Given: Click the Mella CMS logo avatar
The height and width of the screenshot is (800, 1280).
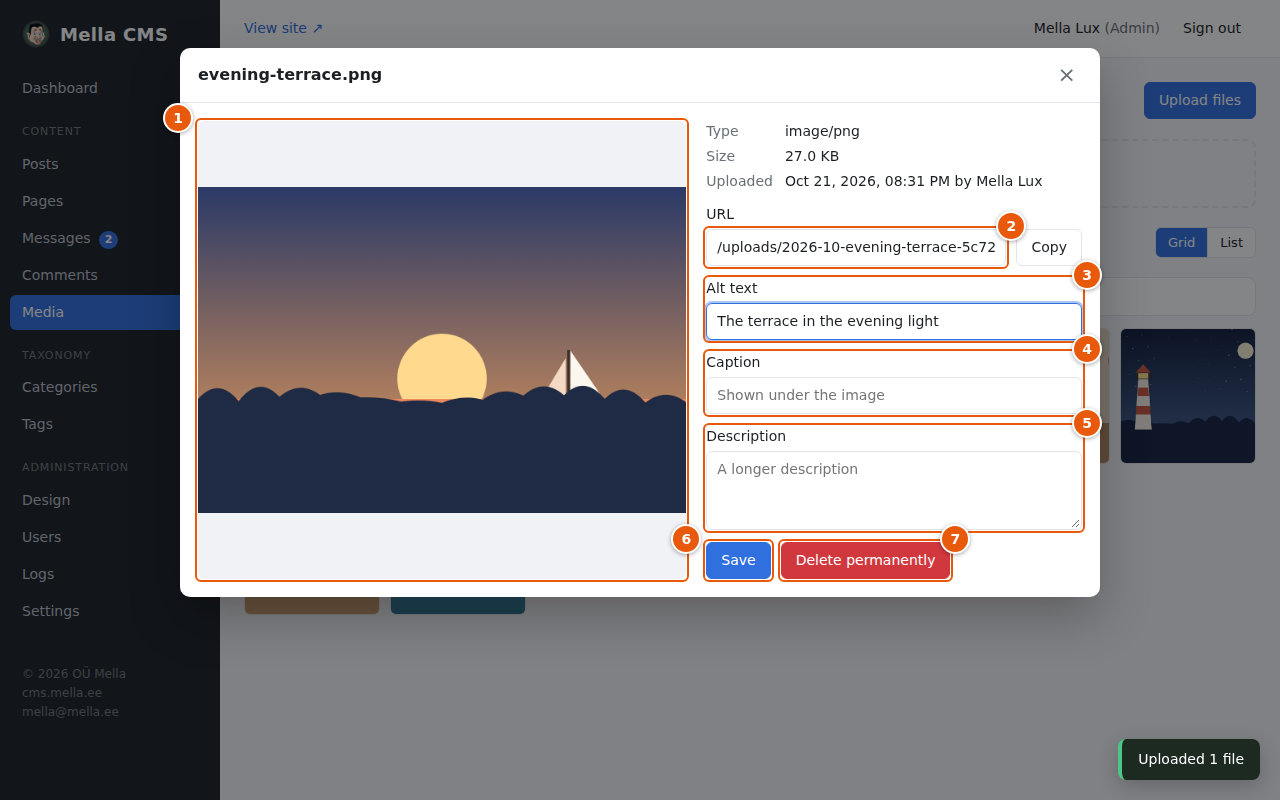Looking at the screenshot, I should (36, 34).
